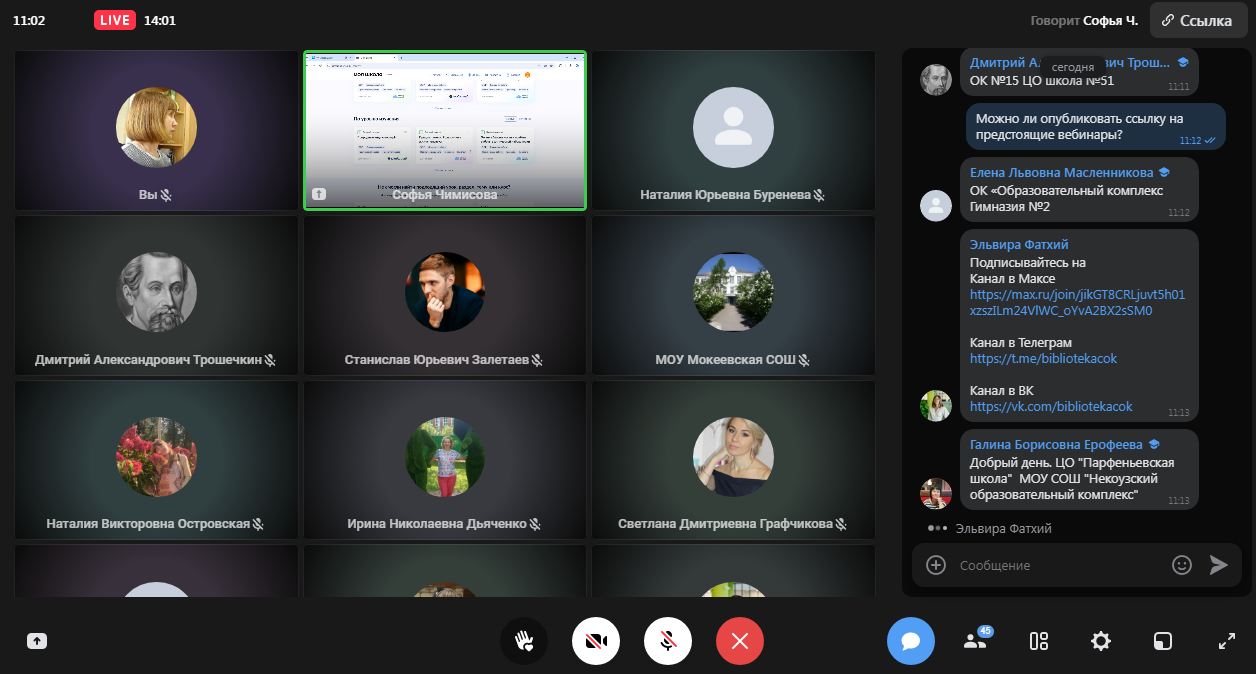The height and width of the screenshot is (674, 1256).
Task: Open the t.me/bibliotekacok Telegram link
Action: [x=1043, y=358]
